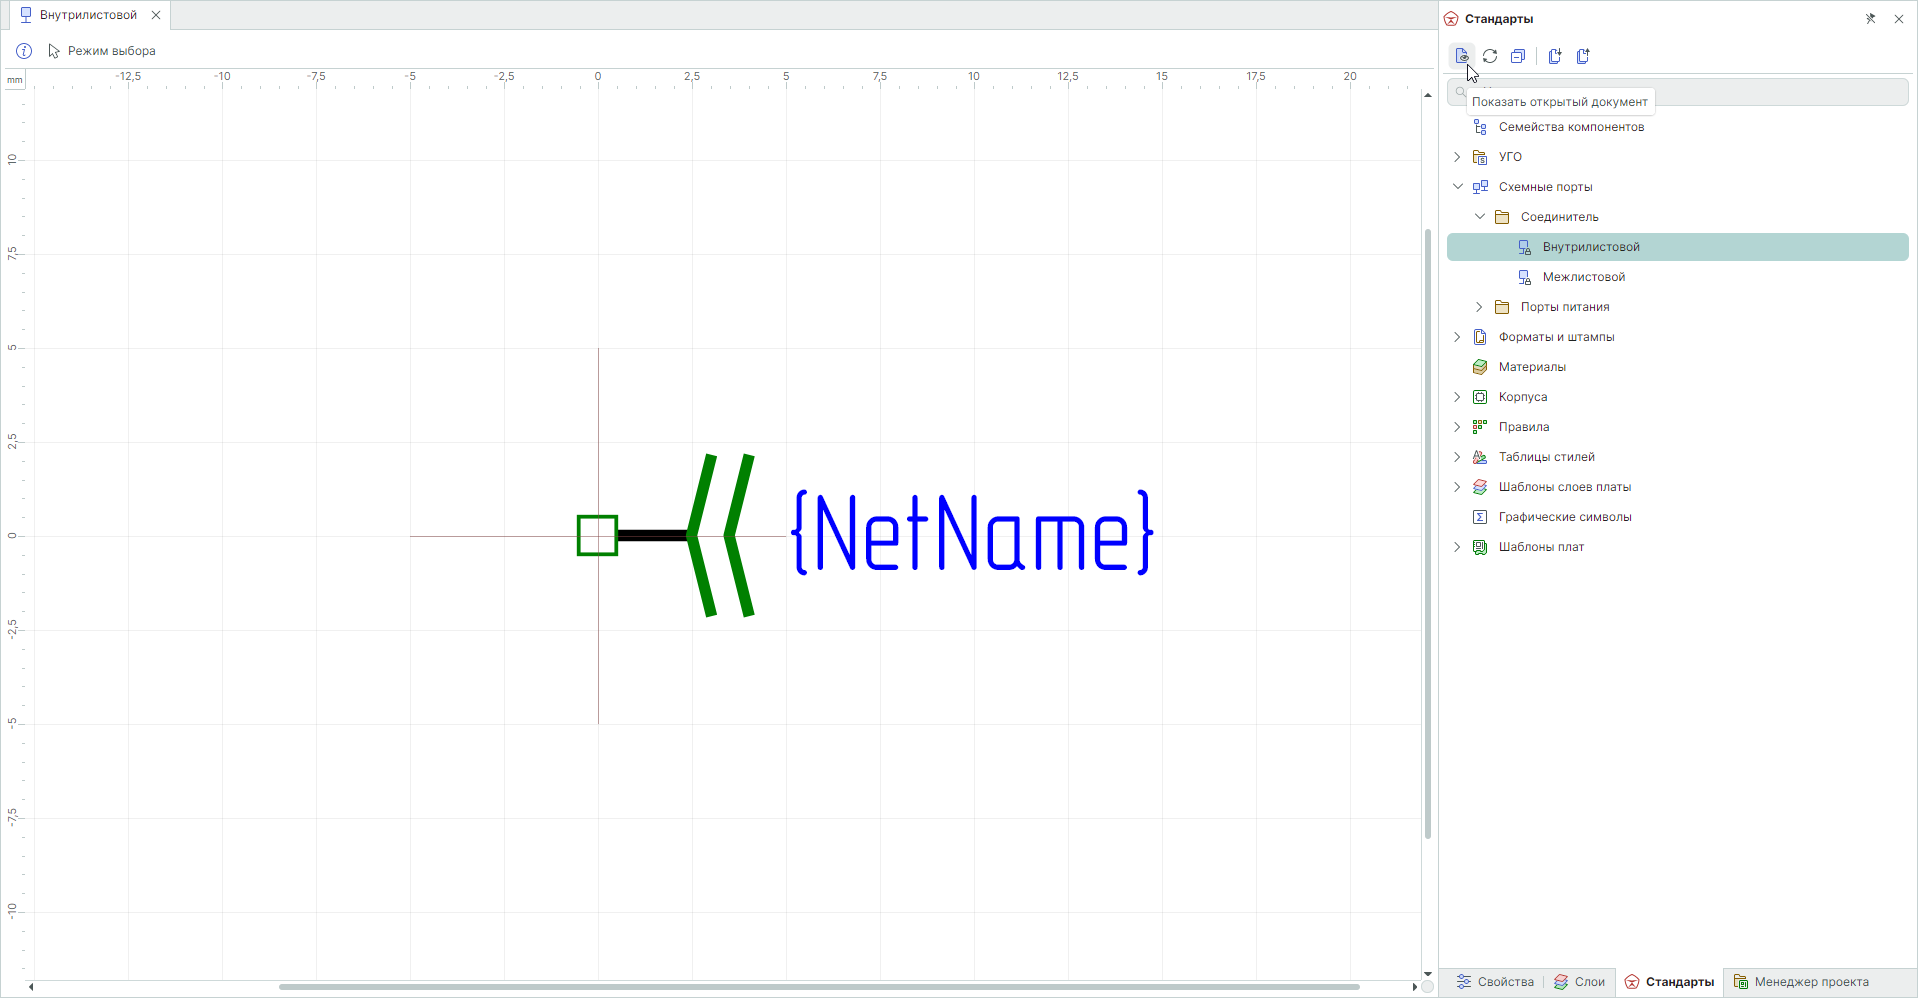This screenshot has height=998, width=1918.
Task: Click the vertical scrollbar down arrow
Action: click(x=1428, y=973)
